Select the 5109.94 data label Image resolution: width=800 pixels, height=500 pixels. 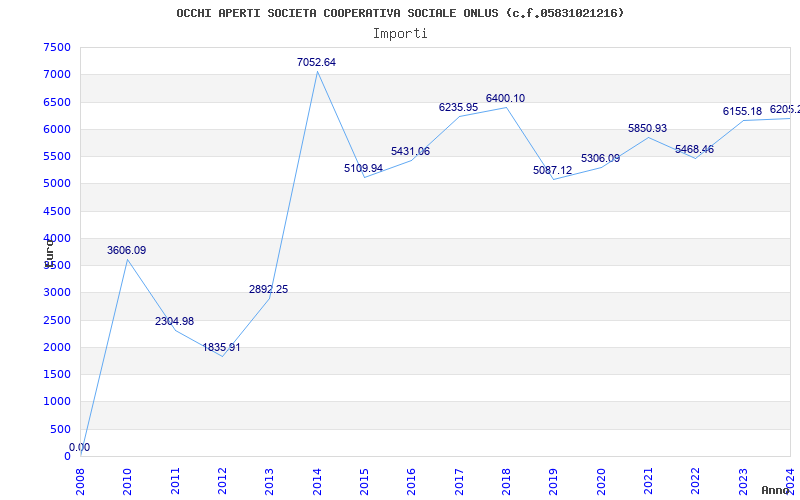(x=363, y=168)
